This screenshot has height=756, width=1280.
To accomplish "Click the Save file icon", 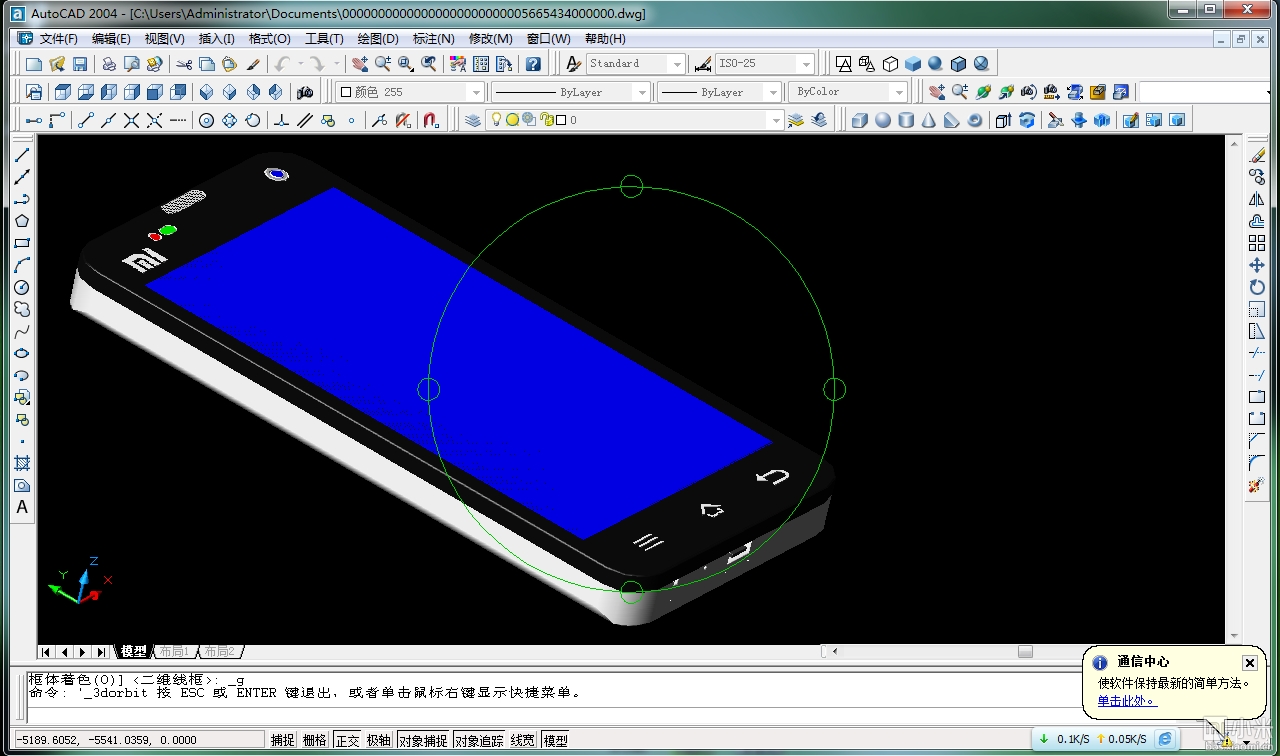I will click(x=80, y=64).
